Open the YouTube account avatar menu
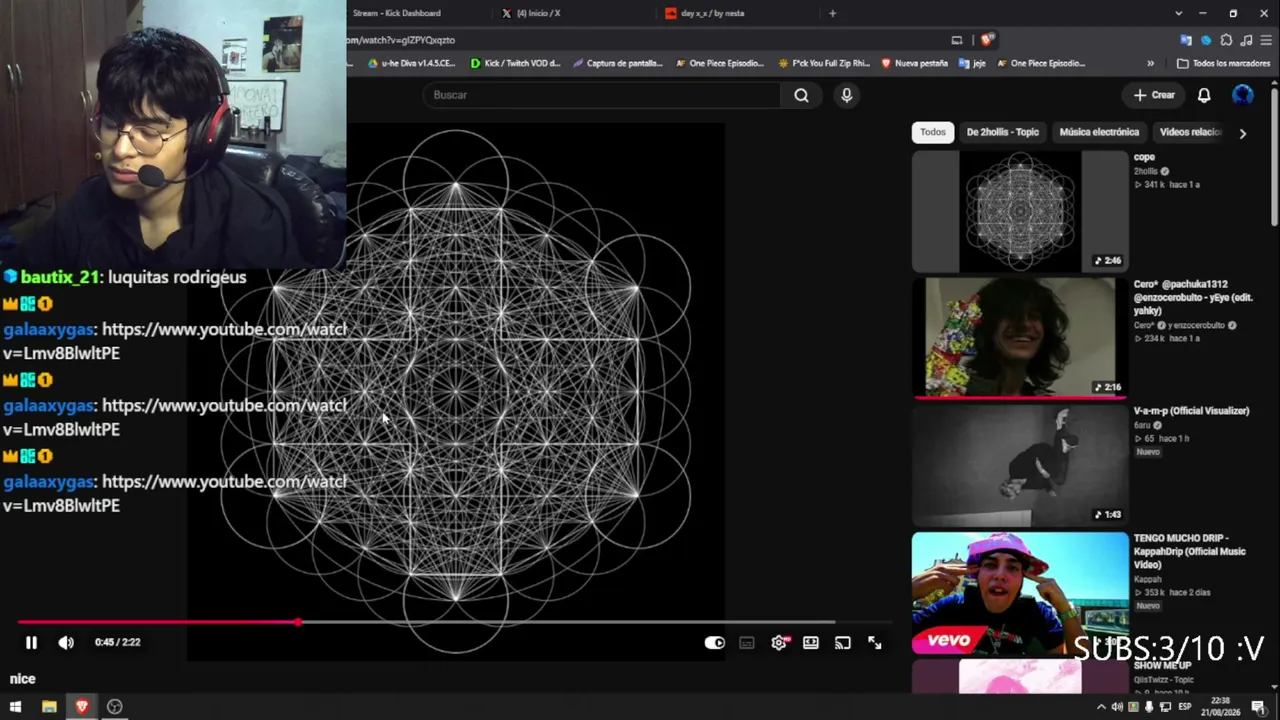 (1243, 95)
